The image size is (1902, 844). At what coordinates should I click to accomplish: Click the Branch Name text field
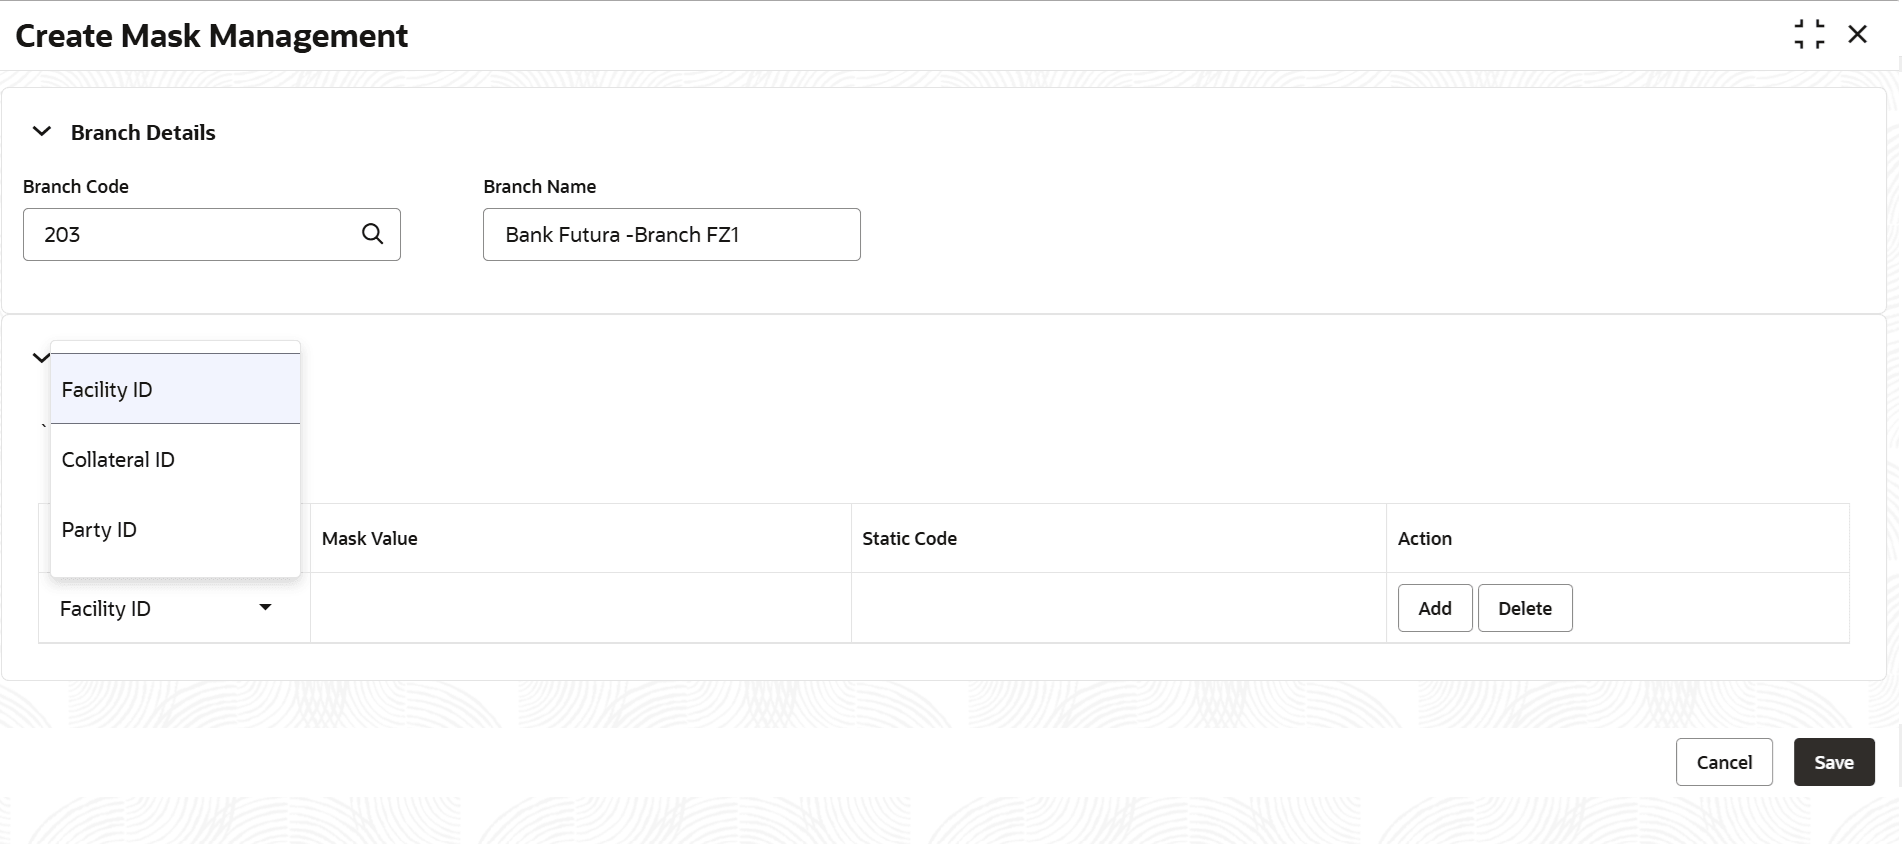pos(671,234)
